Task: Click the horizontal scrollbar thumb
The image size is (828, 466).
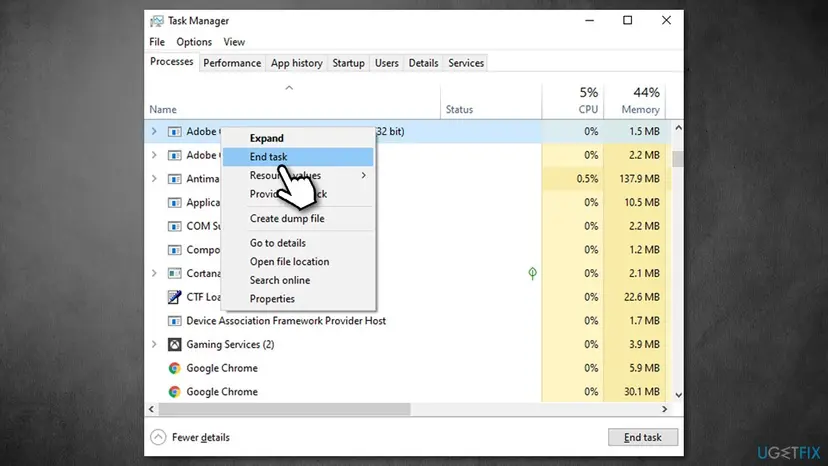Action: 285,409
